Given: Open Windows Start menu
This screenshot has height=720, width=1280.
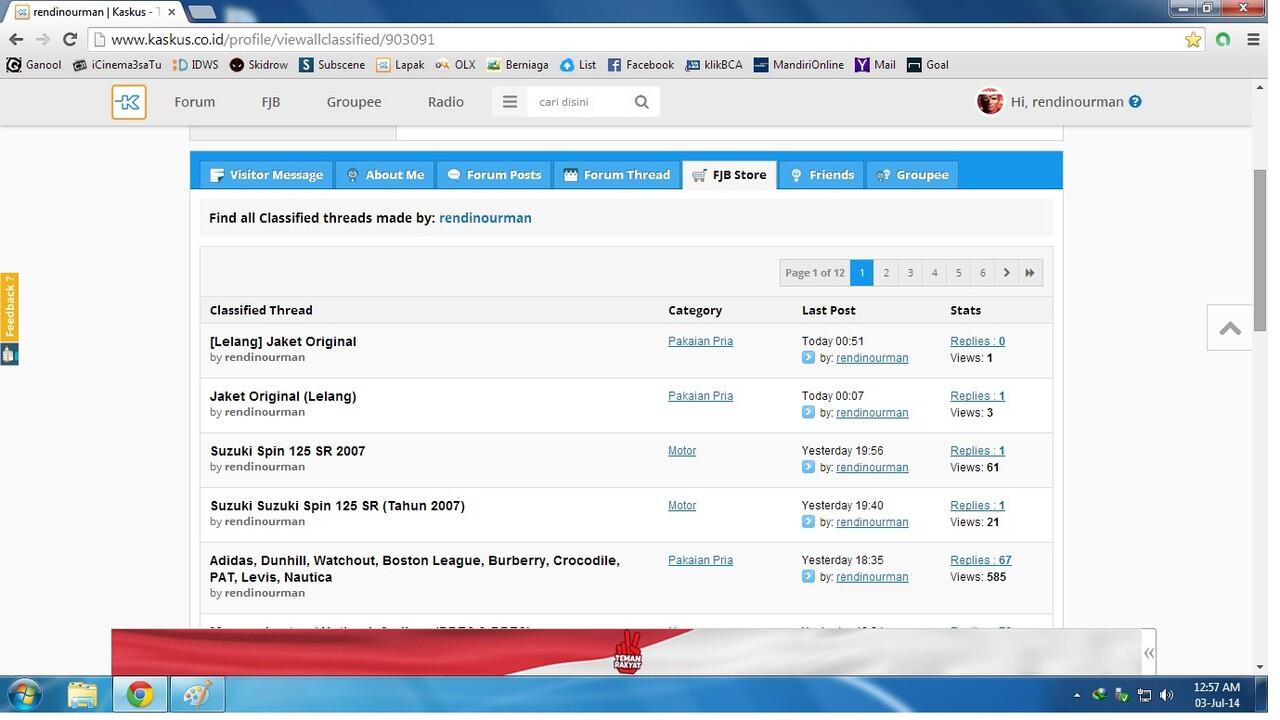Looking at the screenshot, I should [24, 694].
